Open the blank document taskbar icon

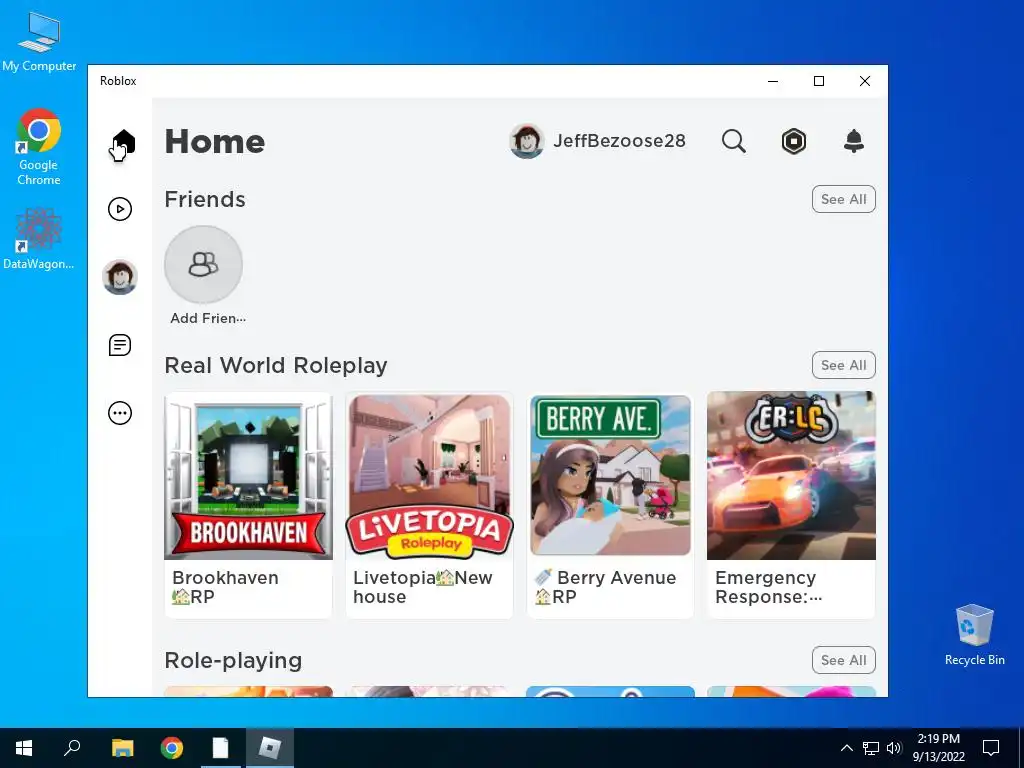pyautogui.click(x=221, y=748)
